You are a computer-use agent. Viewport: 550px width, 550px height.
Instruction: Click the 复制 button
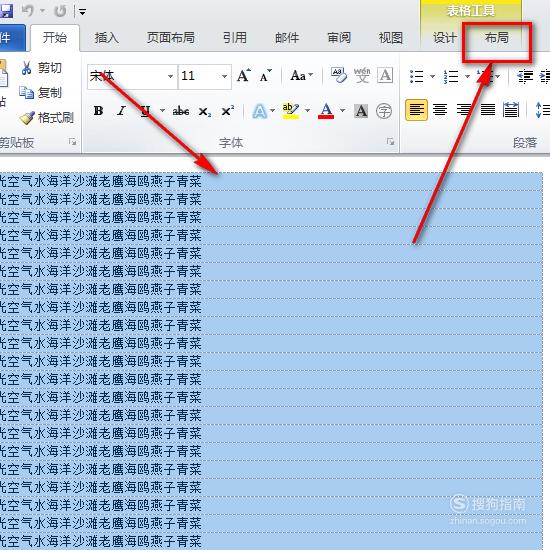tap(41, 93)
